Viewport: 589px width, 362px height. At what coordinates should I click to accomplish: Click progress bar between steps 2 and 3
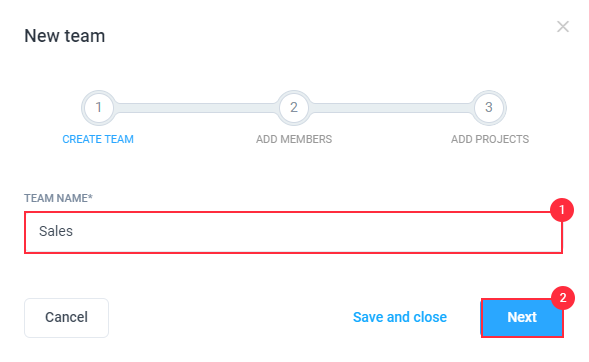click(391, 108)
